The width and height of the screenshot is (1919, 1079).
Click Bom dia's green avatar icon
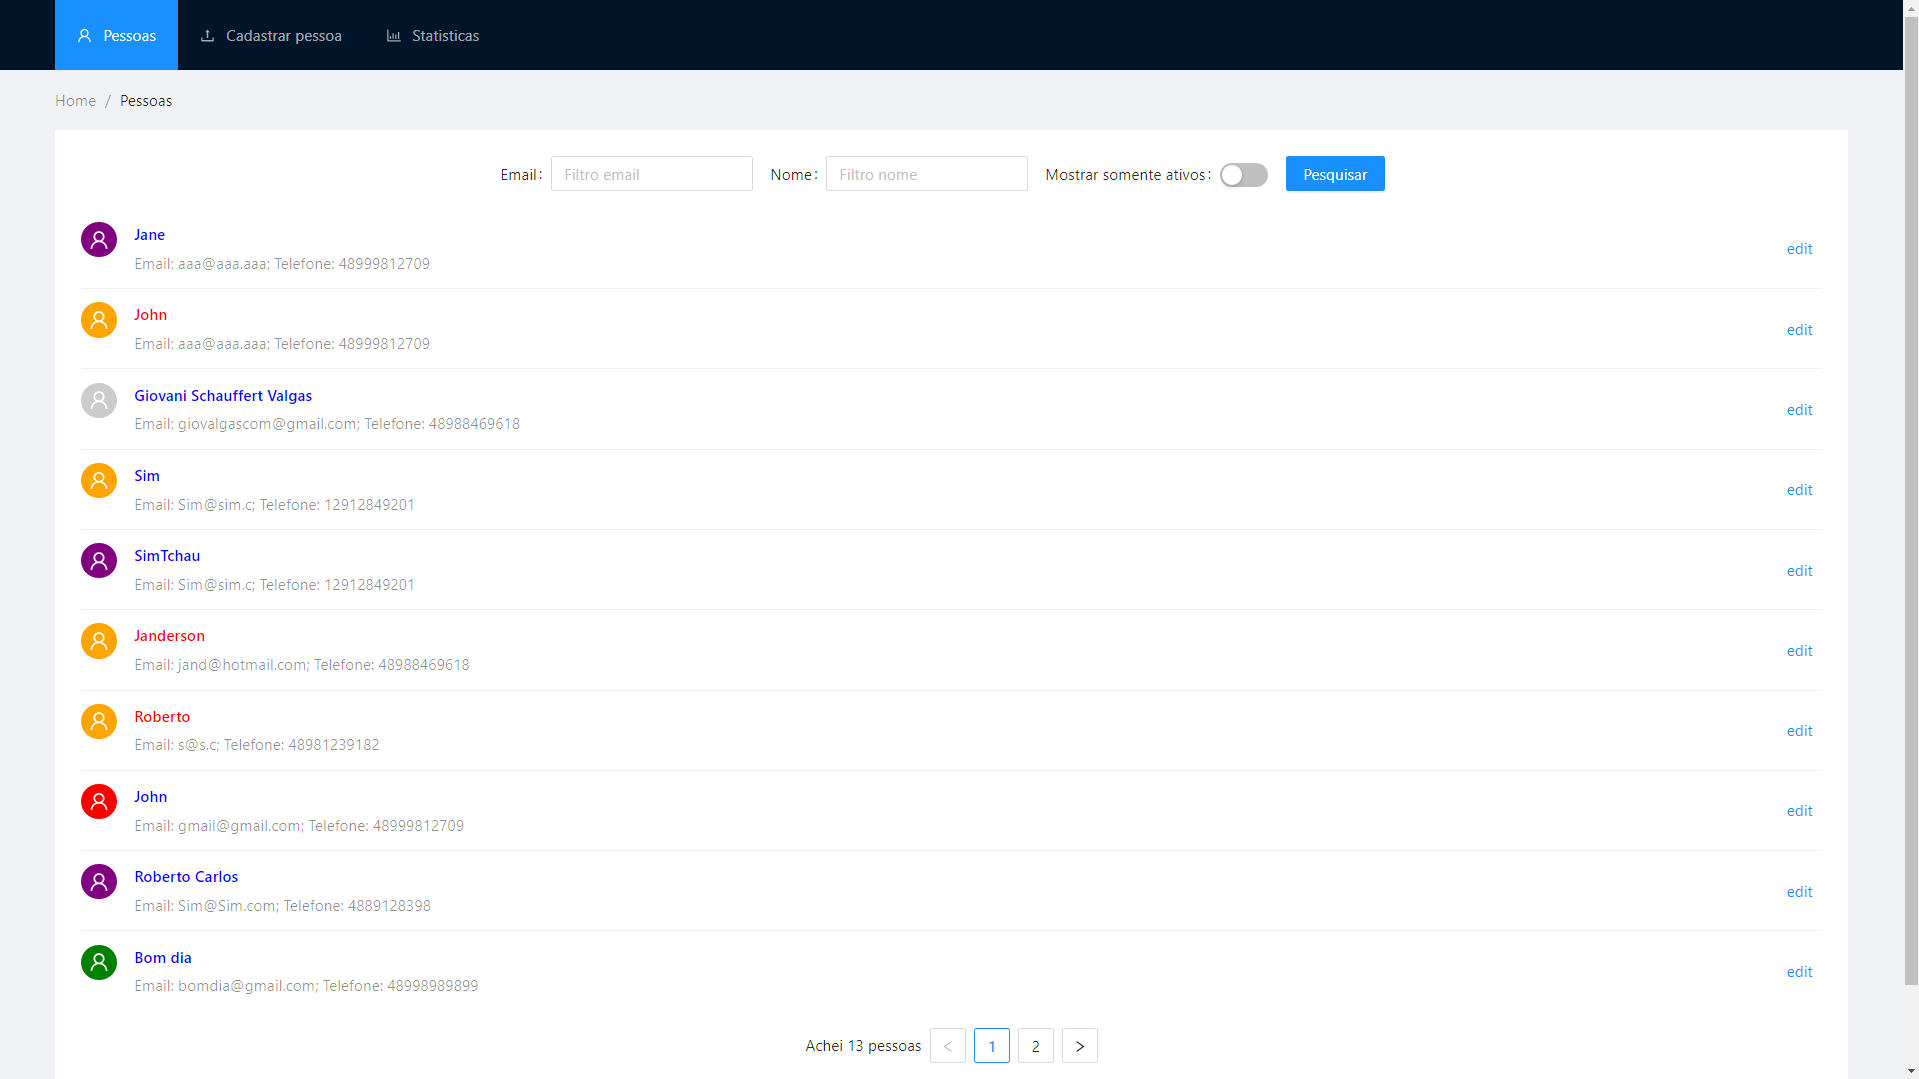tap(98, 962)
